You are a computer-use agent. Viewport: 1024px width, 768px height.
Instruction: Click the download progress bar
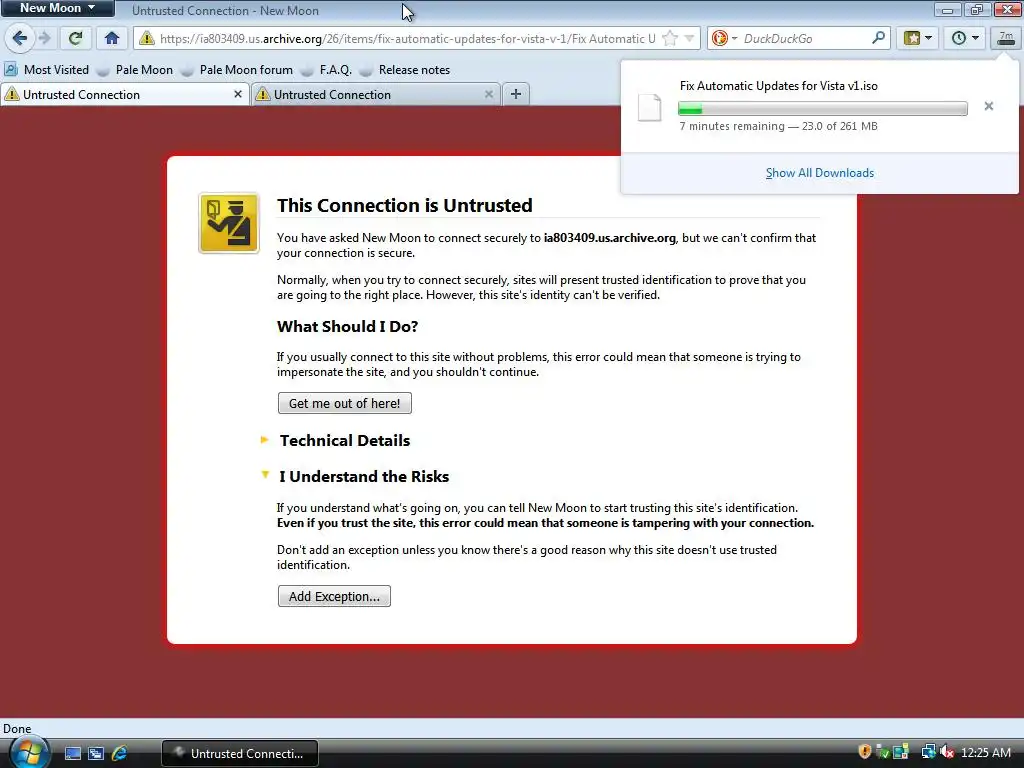click(x=823, y=108)
